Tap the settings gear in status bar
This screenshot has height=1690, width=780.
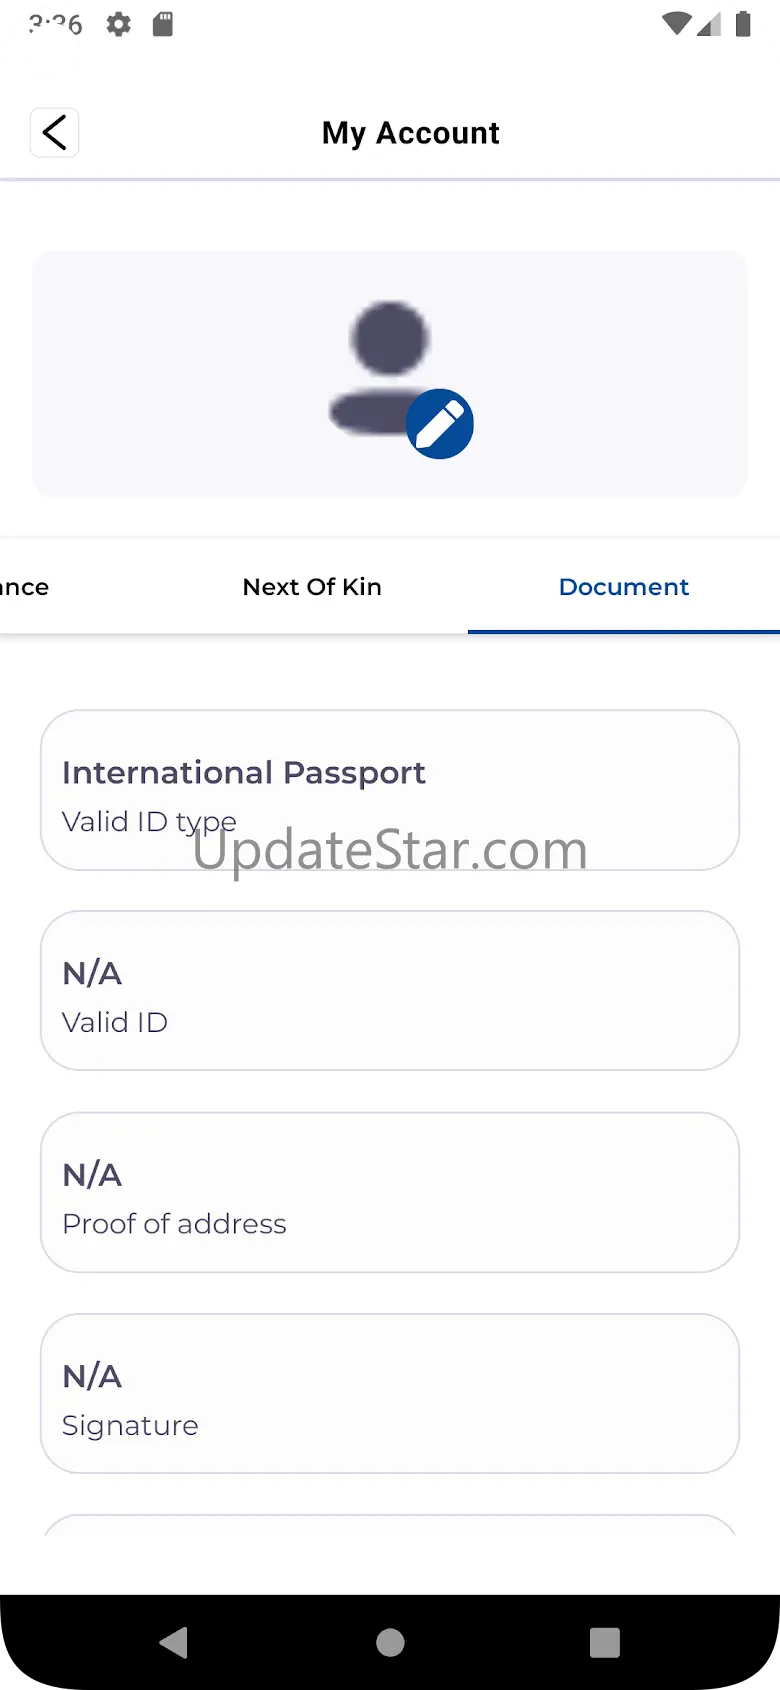(x=119, y=24)
